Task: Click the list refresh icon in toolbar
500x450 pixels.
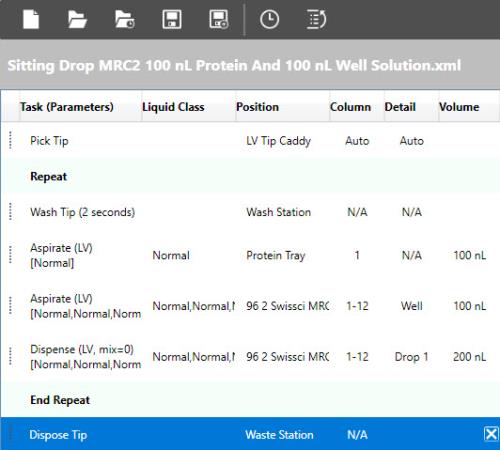Action: tap(316, 19)
